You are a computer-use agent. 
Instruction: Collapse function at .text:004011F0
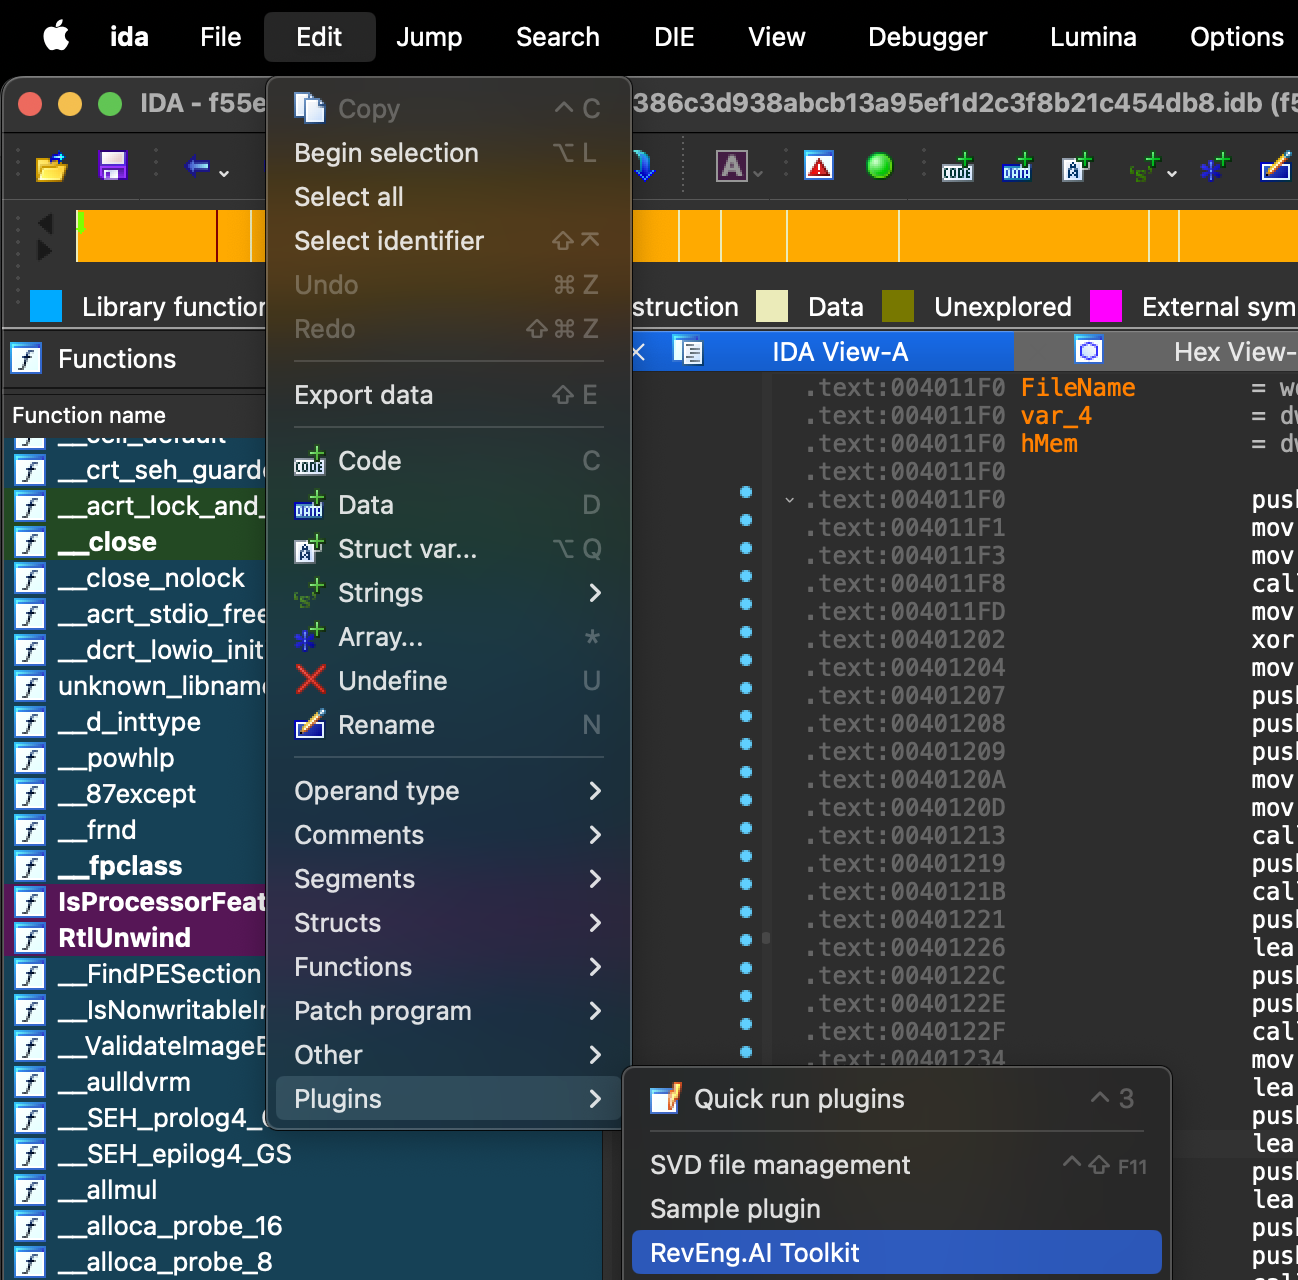pos(790,500)
